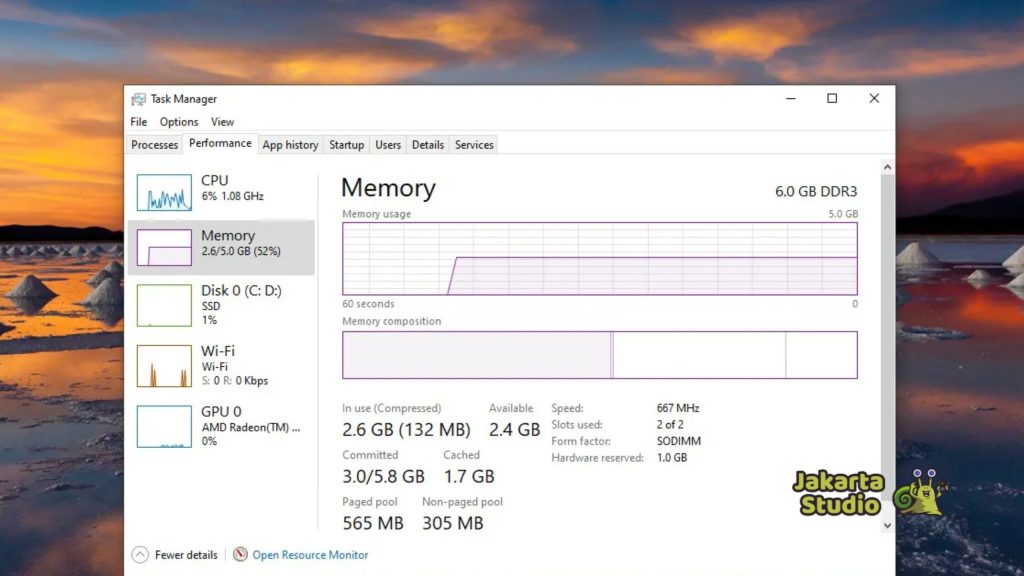Screen dimensions: 1024x576
Task: Click the scrollbar down arrow
Action: pos(886,524)
